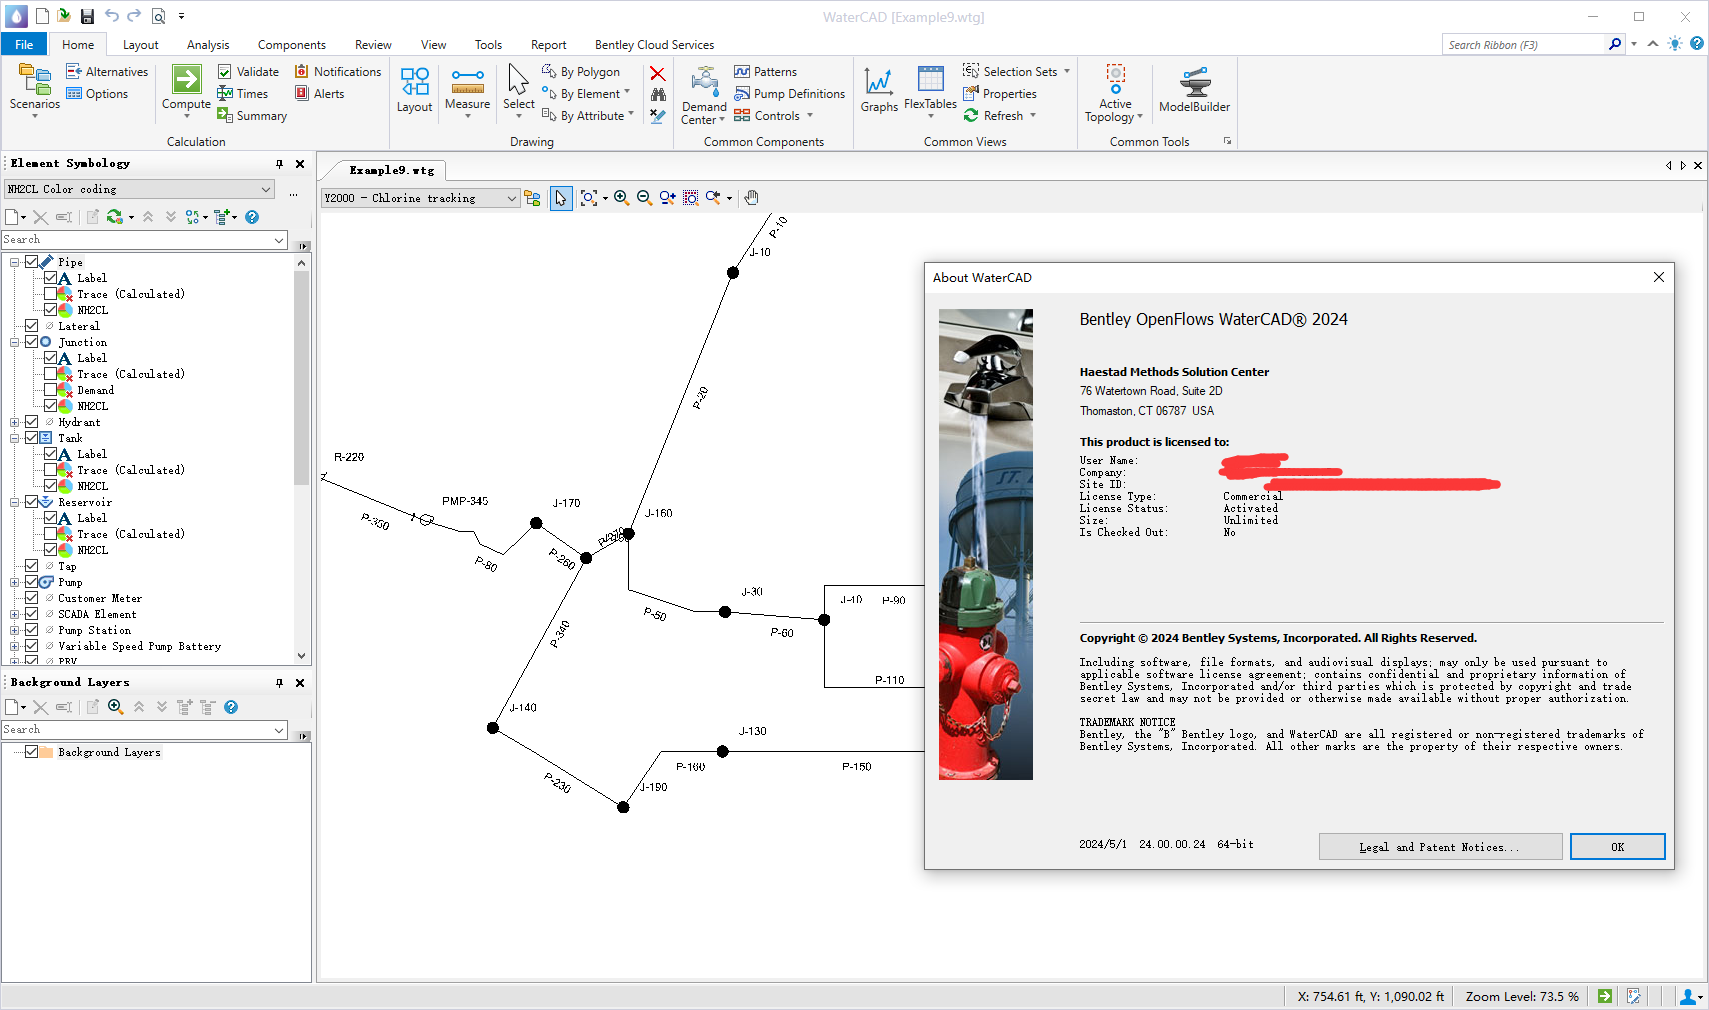Viewport: 1709px width, 1010px height.
Task: Select the Example9.wtg document tab
Action: pyautogui.click(x=392, y=171)
